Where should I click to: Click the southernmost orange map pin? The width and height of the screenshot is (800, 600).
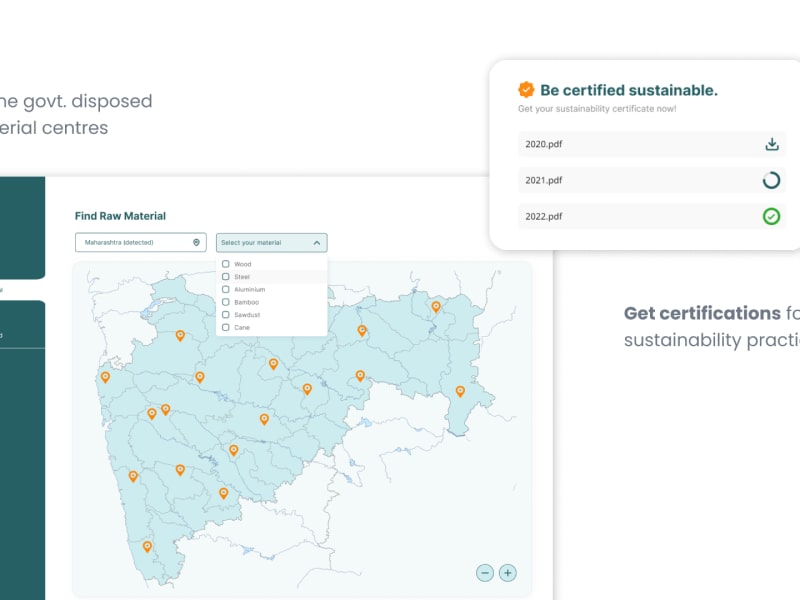coord(147,546)
